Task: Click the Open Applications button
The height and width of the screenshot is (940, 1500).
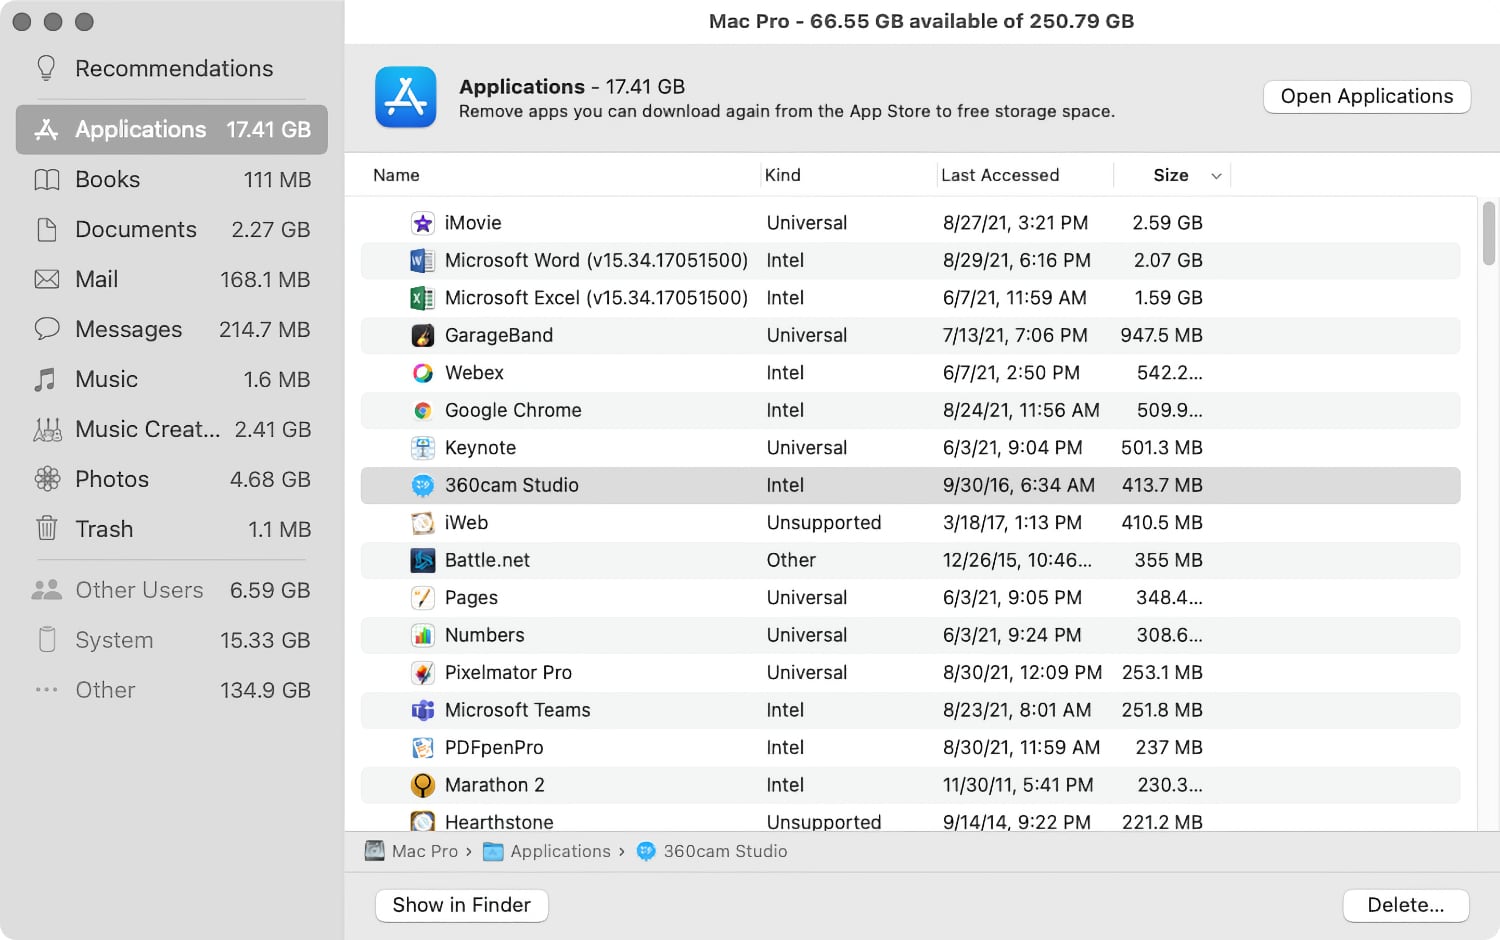Action: 1366,96
